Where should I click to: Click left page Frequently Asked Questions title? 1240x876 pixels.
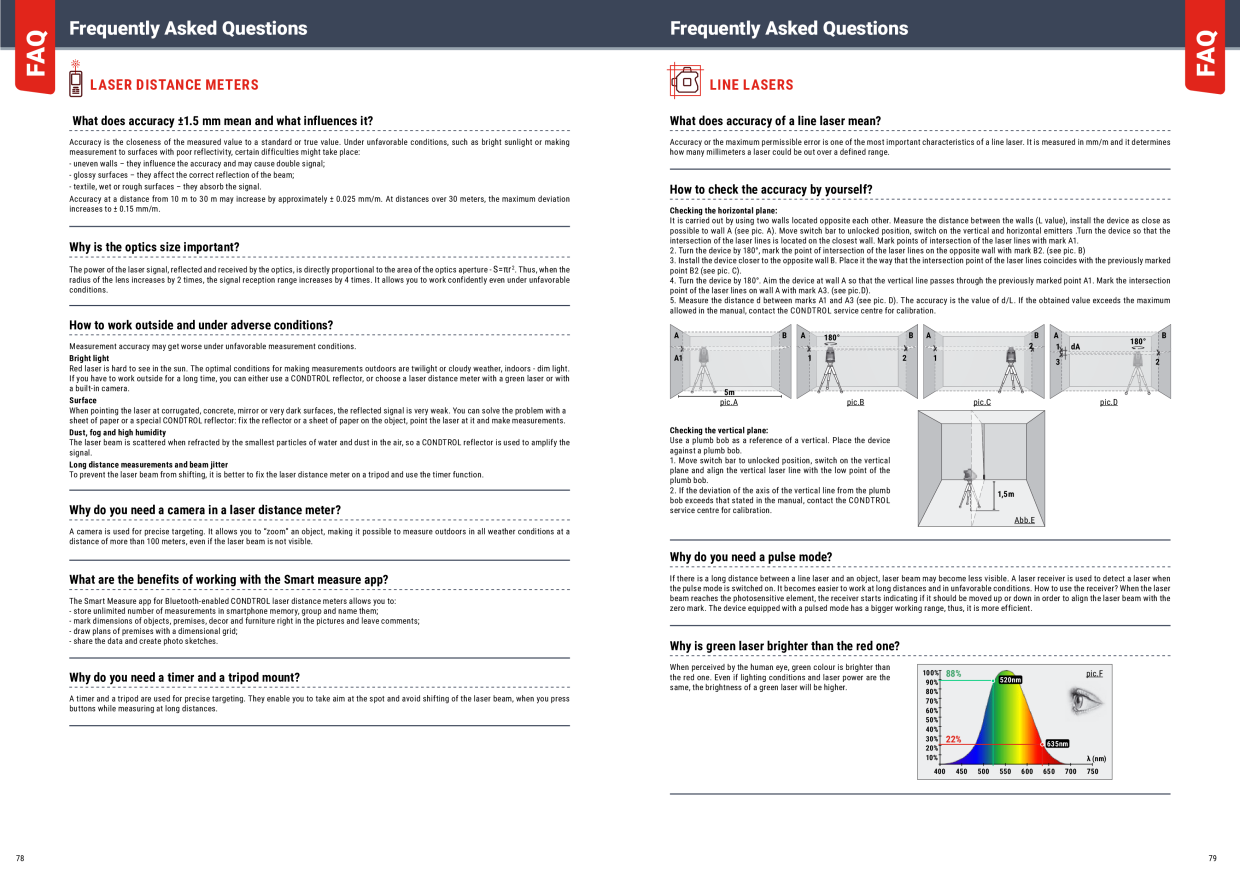pos(188,29)
